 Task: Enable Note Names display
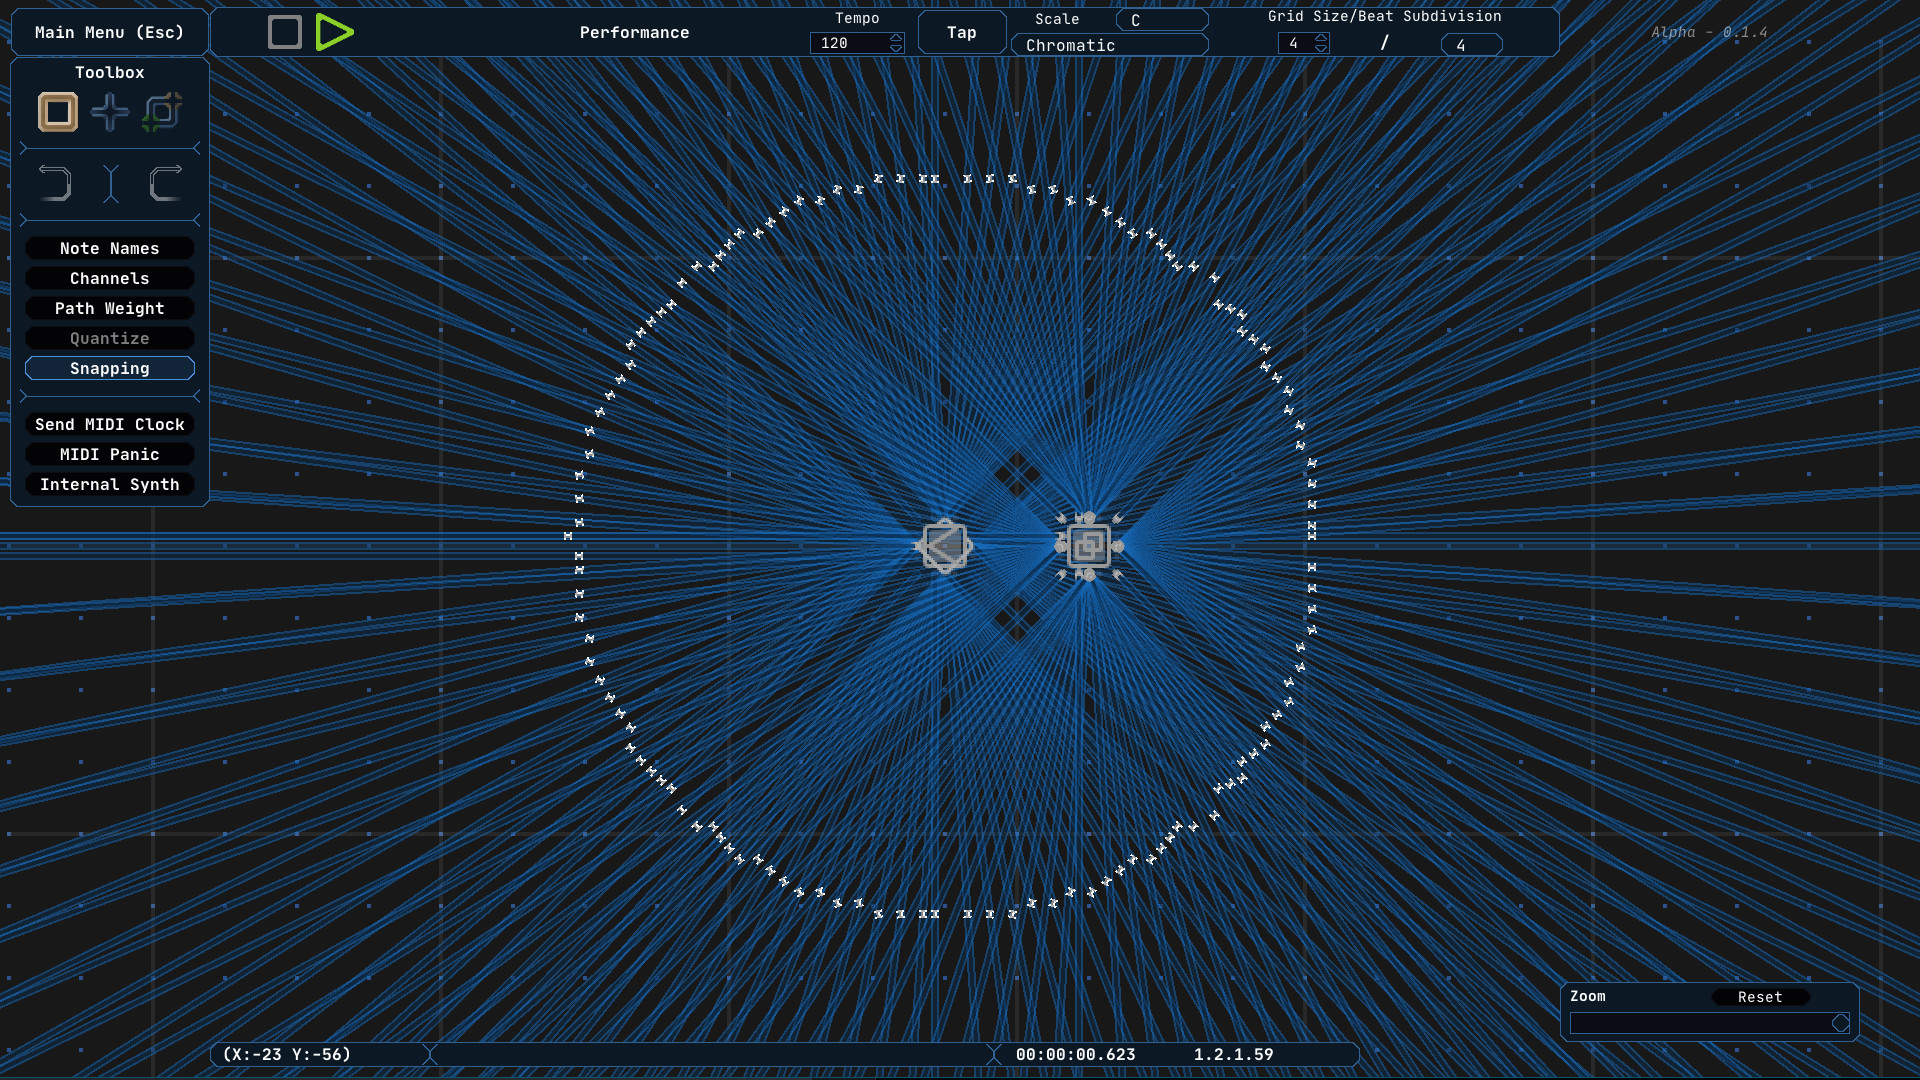click(x=110, y=248)
